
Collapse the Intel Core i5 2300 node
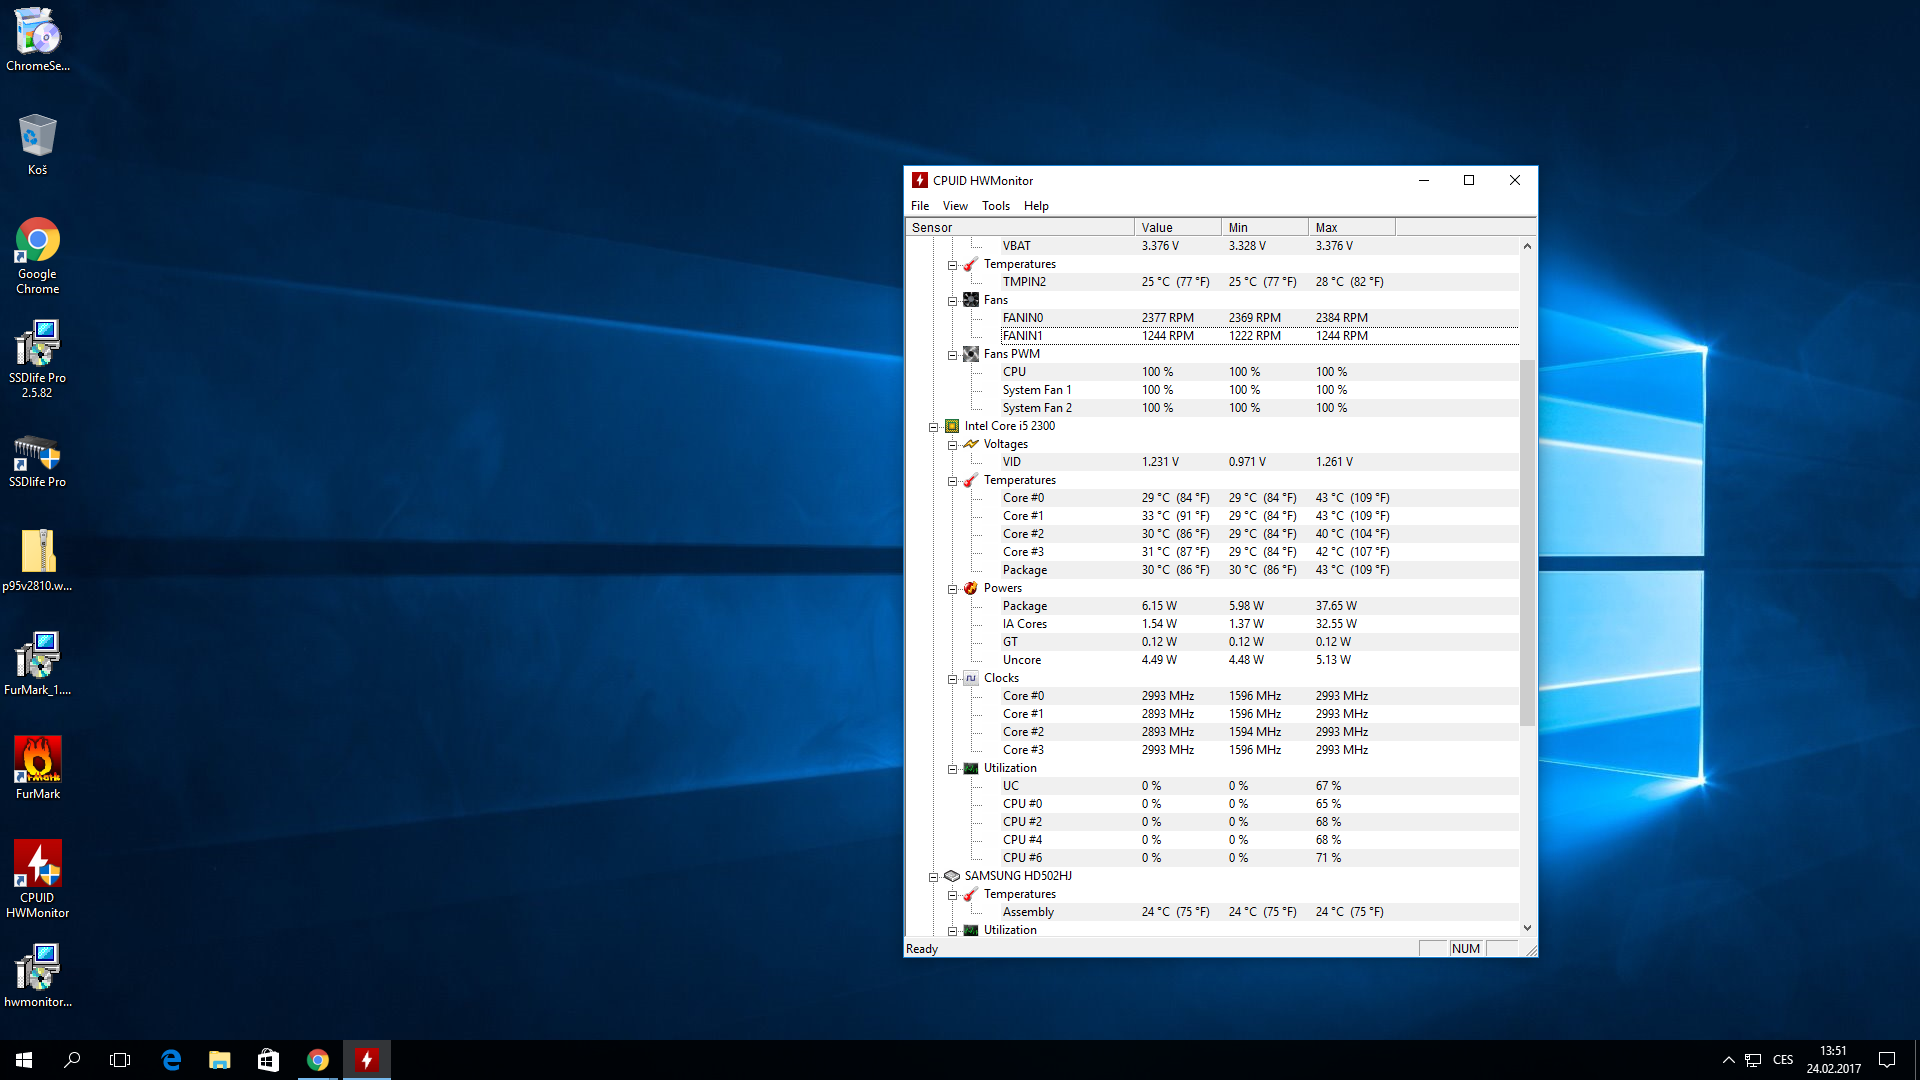933,427
